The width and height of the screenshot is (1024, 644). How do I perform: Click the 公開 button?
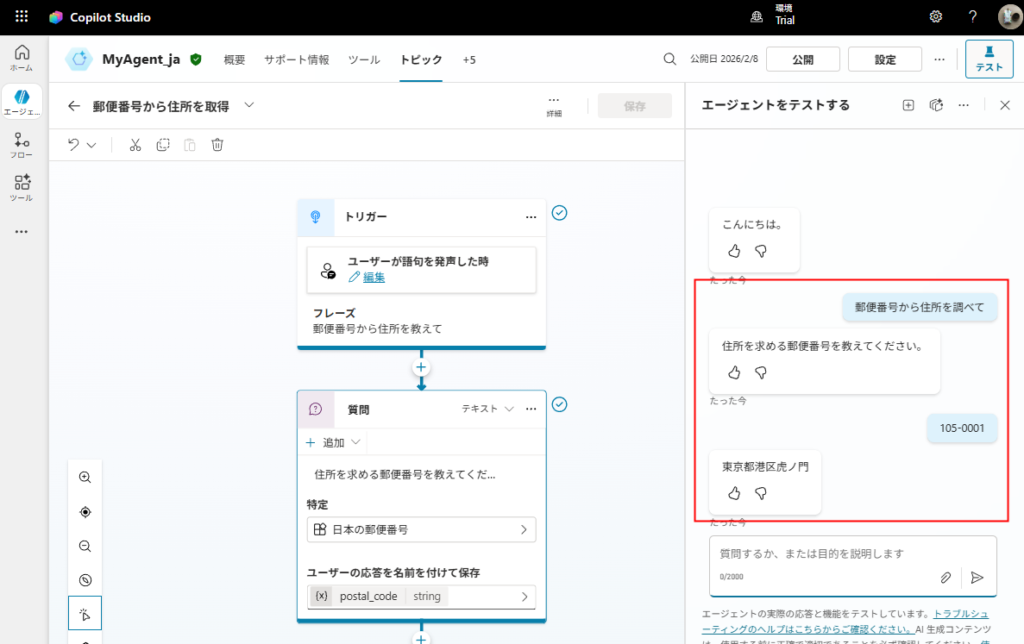click(802, 59)
